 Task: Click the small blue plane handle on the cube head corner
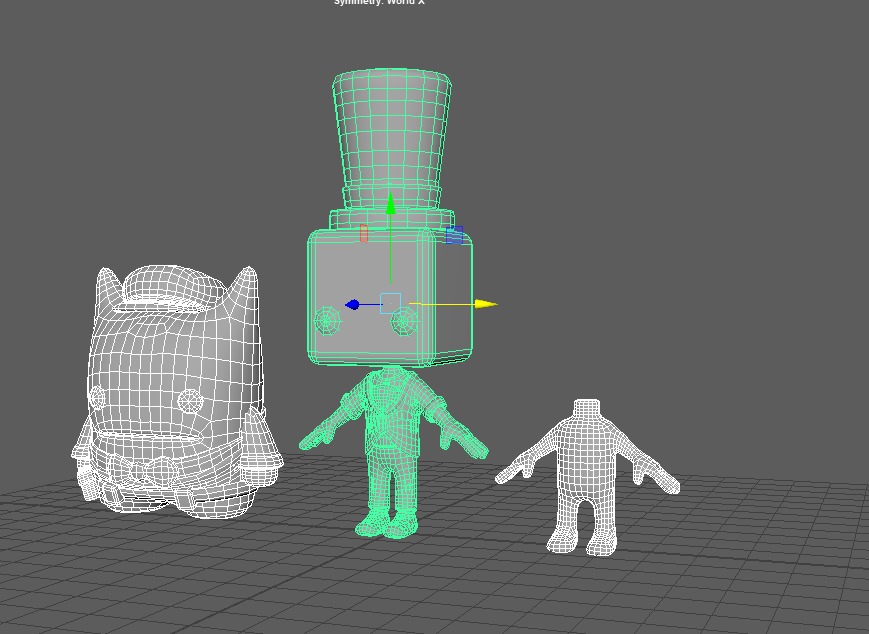point(454,235)
